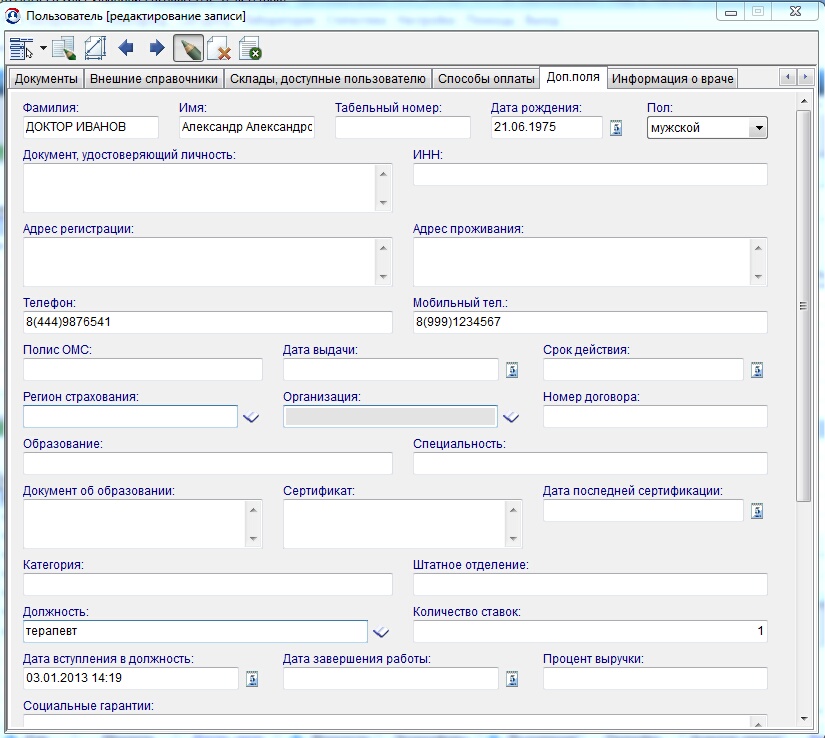Screen dimensions: 825x738
Task: Click the Фамилия field
Action: (x=90, y=127)
